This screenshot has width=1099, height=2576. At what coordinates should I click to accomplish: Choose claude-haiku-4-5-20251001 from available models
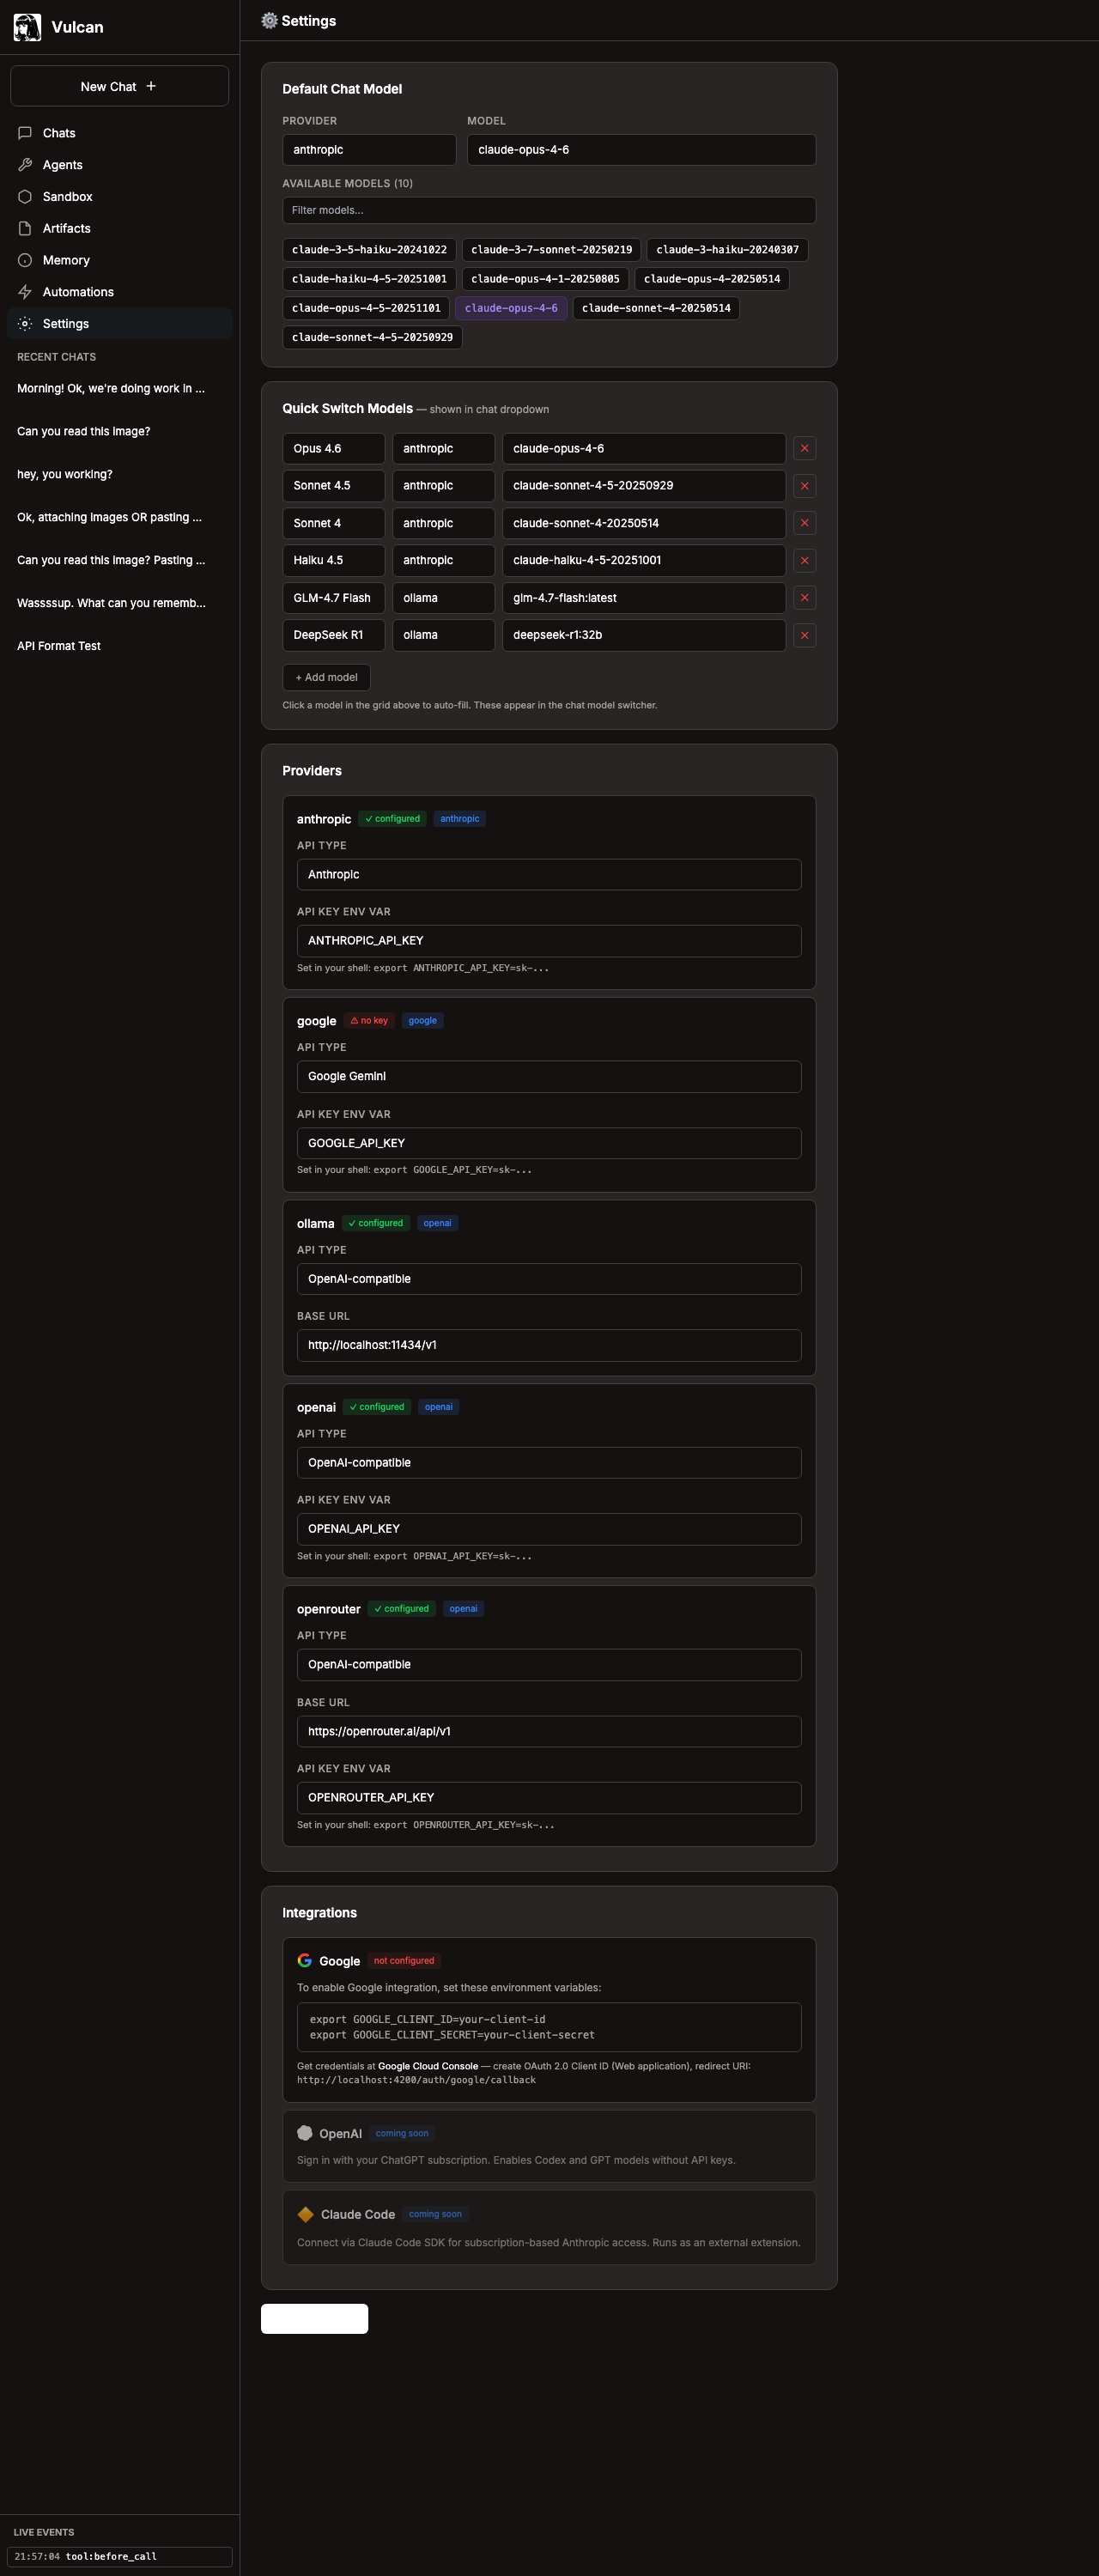coord(369,279)
